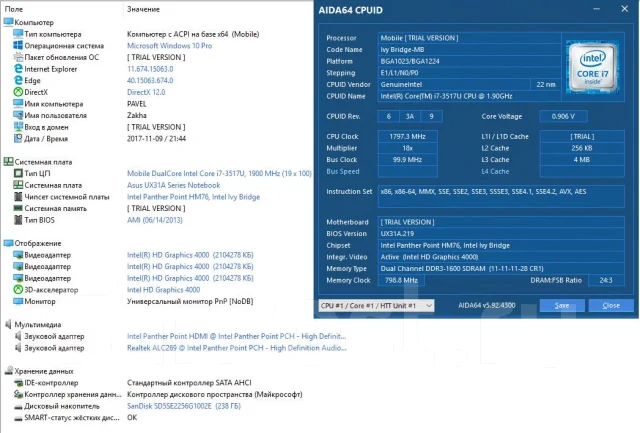Open the Intel HD Graphics 4000 3D-accelerator link
Image resolution: width=640 pixels, height=433 pixels.
click(x=163, y=289)
